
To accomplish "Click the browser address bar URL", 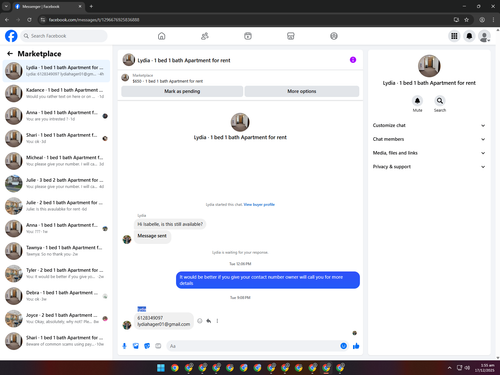I will coord(94,20).
